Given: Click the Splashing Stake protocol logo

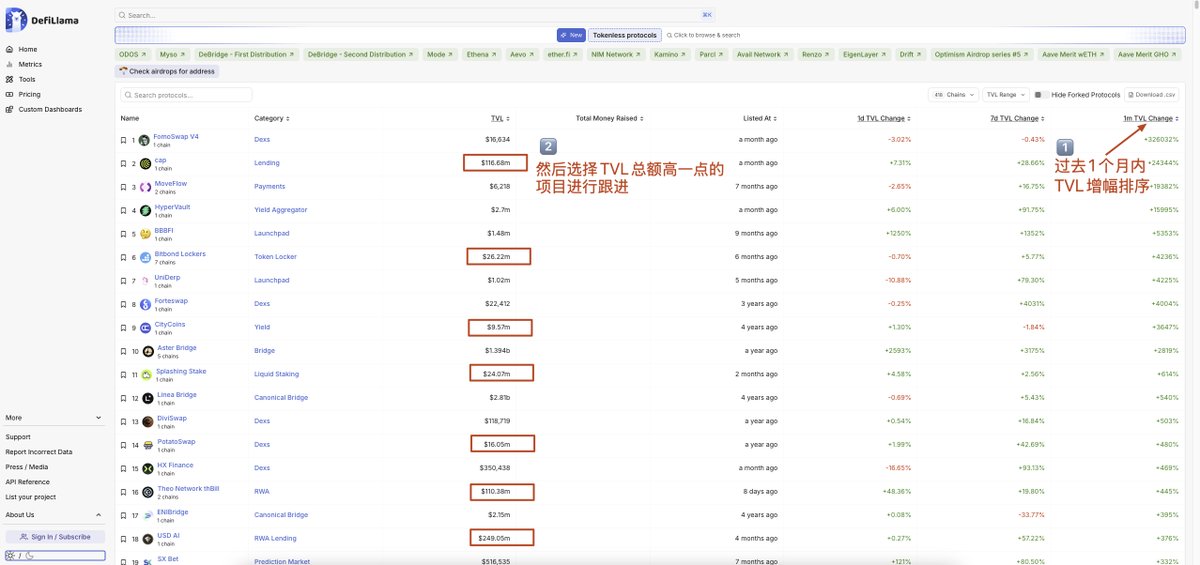Looking at the screenshot, I should [x=146, y=374].
